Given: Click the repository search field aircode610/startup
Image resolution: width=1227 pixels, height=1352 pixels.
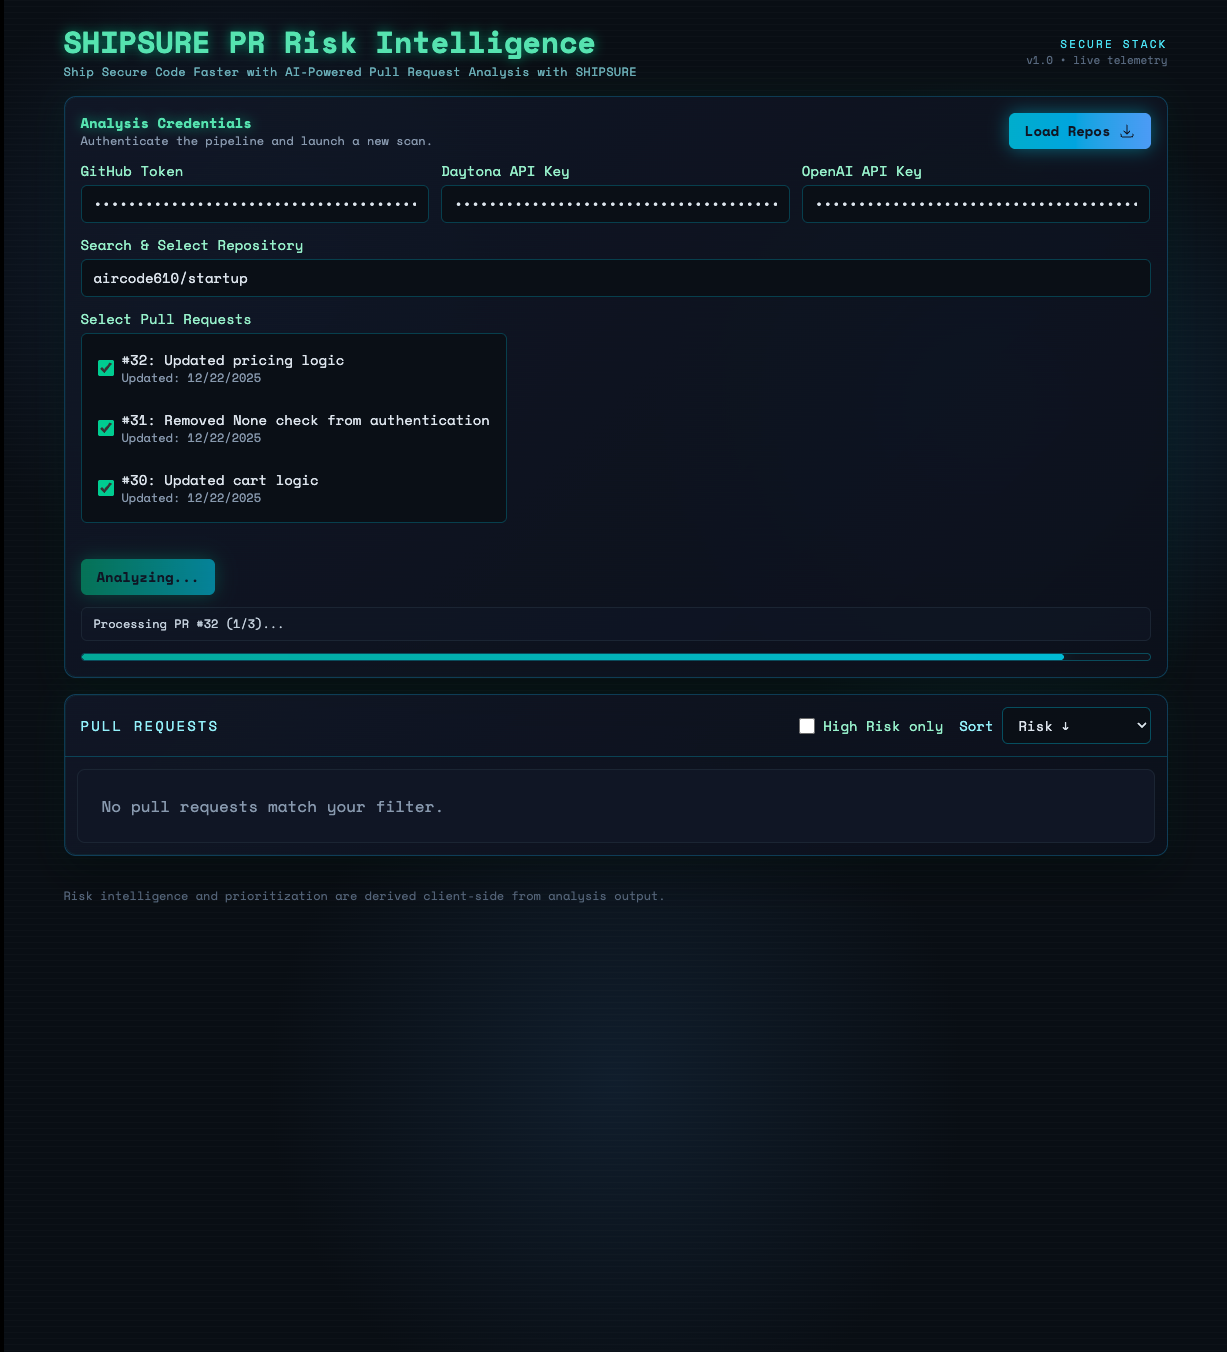Looking at the screenshot, I should (x=616, y=278).
